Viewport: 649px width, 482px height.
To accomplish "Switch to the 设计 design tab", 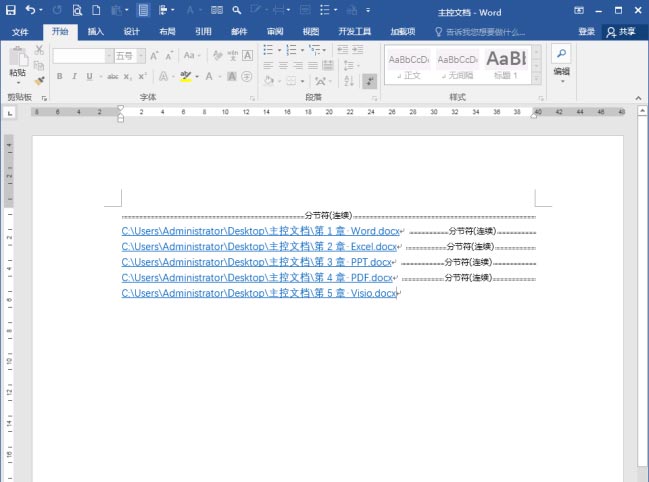I will click(132, 31).
